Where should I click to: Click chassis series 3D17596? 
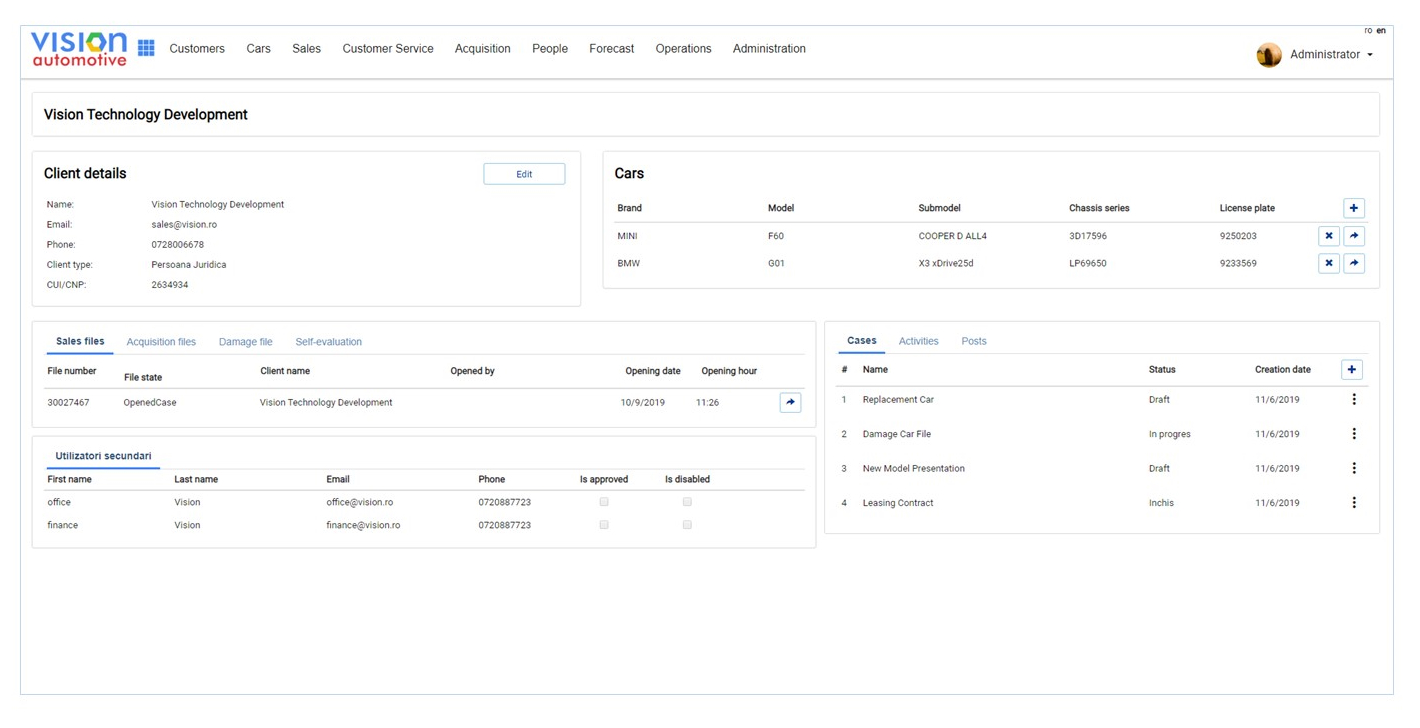(x=1088, y=236)
